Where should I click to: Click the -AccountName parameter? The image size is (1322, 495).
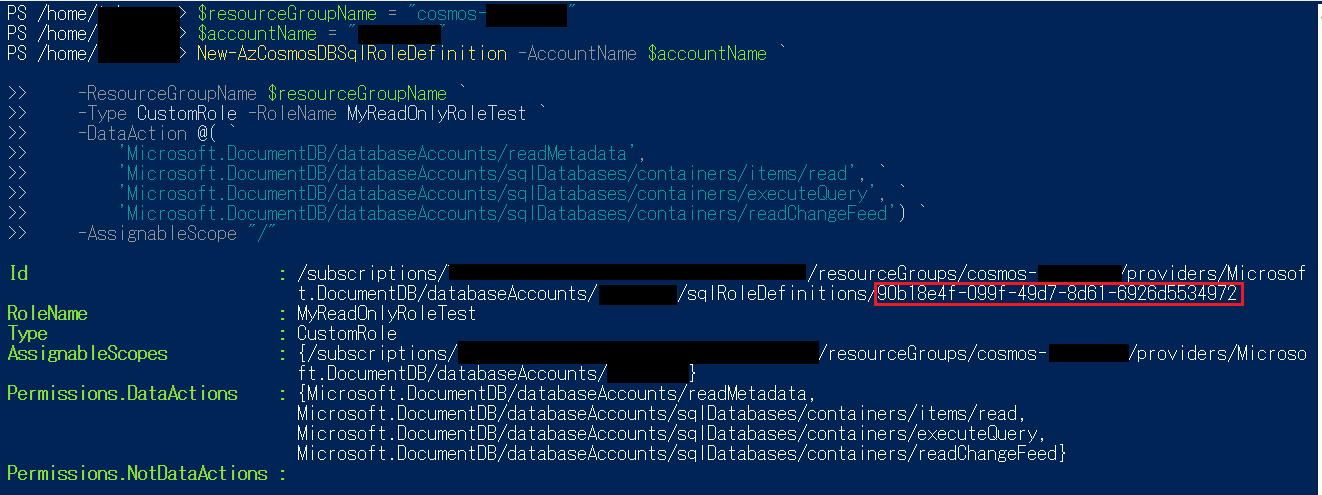click(578, 54)
